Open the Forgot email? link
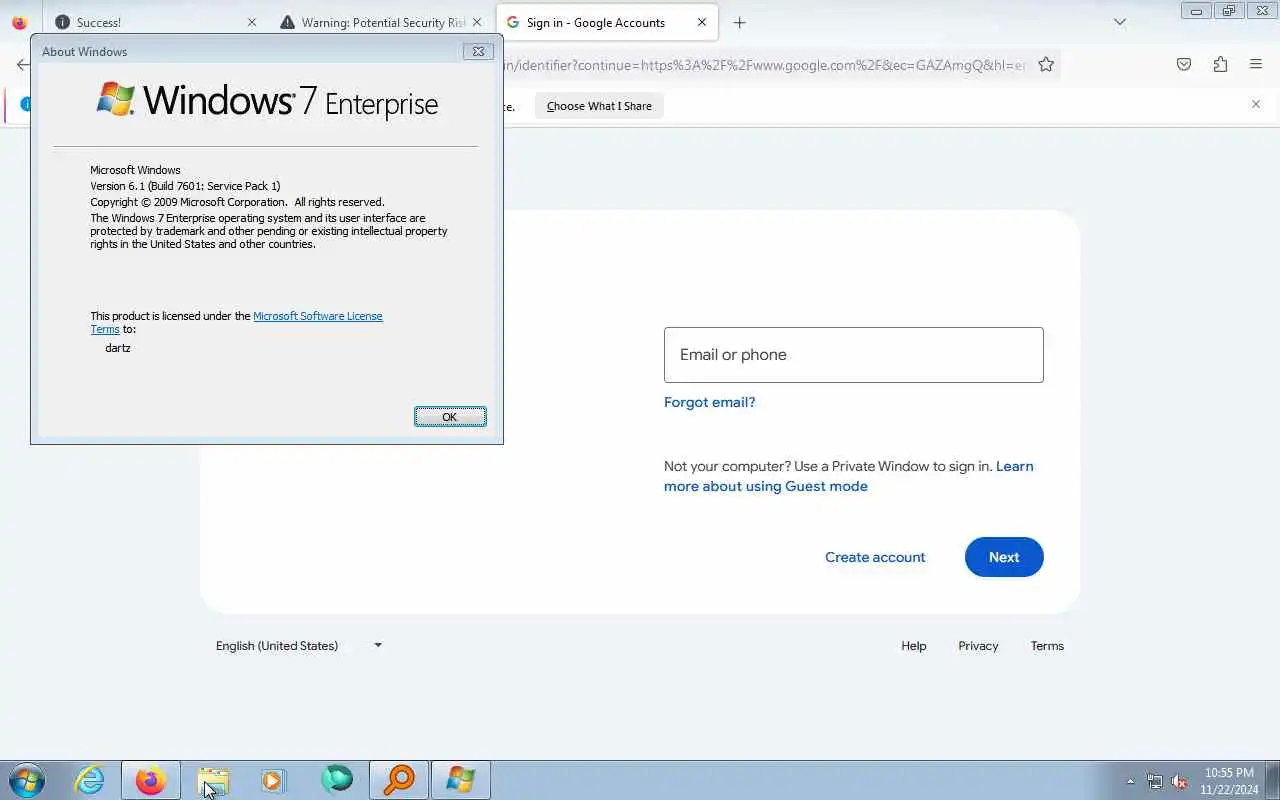Image resolution: width=1280 pixels, height=800 pixels. coord(709,402)
